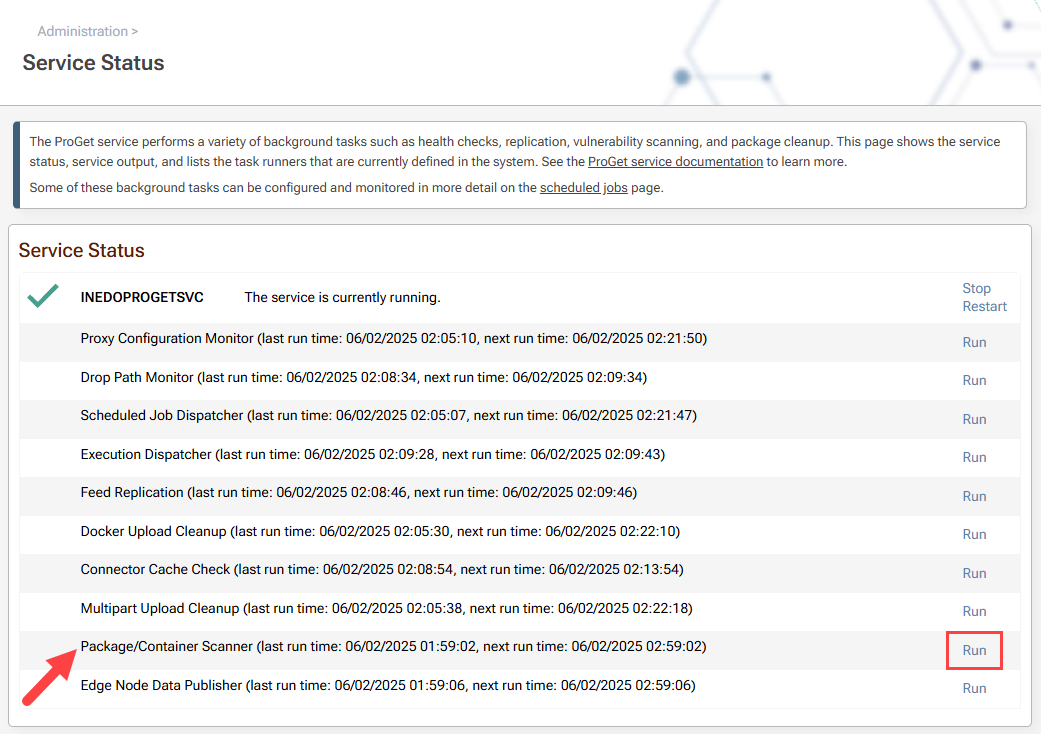The image size is (1041, 734).
Task: Open the scheduled jobs page link
Action: pos(584,188)
